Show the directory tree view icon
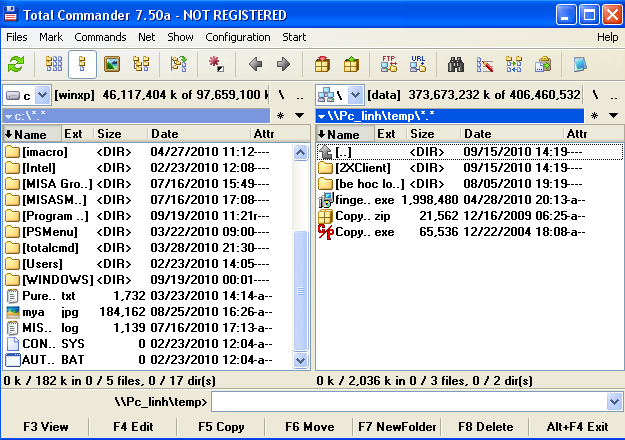The image size is (625, 440). [141, 64]
